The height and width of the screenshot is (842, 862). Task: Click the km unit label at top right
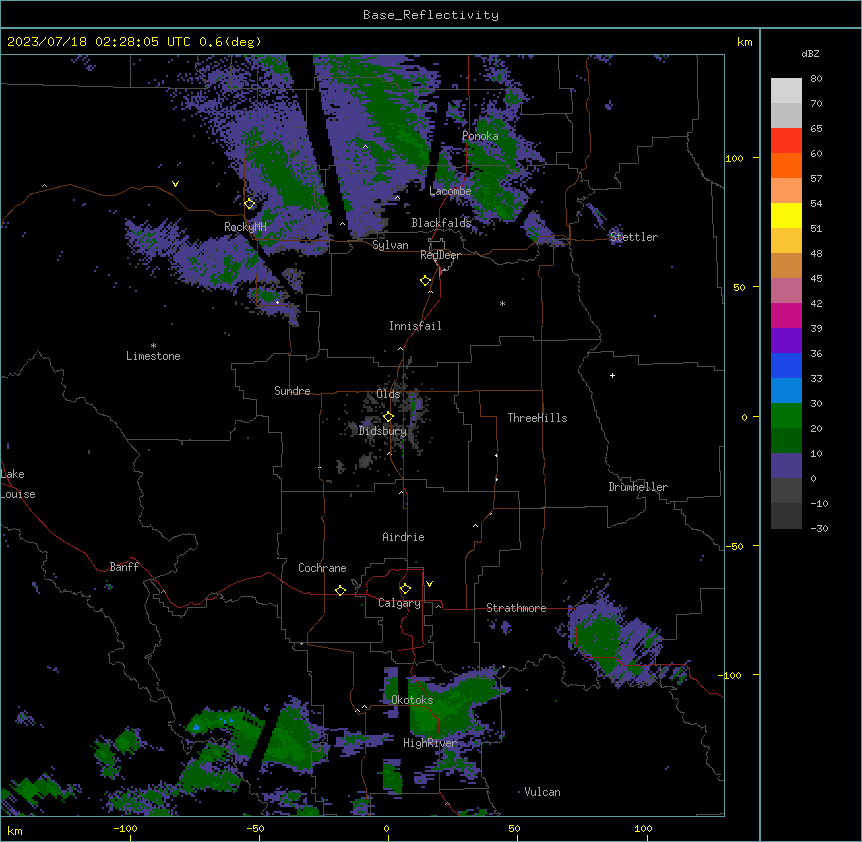[x=745, y=42]
